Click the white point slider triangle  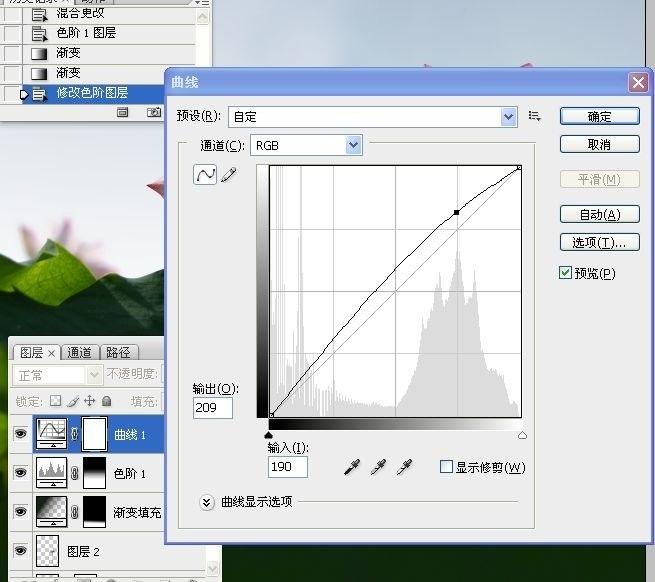tap(521, 435)
